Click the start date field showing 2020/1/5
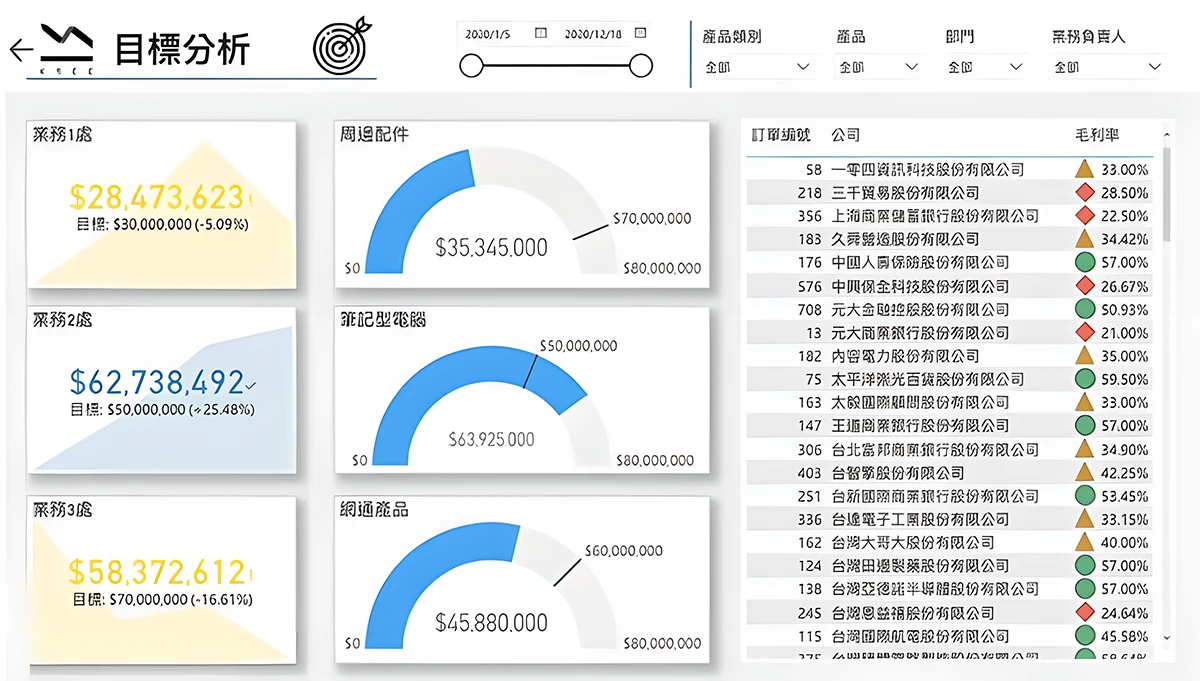This screenshot has height=681, width=1200. (x=488, y=33)
